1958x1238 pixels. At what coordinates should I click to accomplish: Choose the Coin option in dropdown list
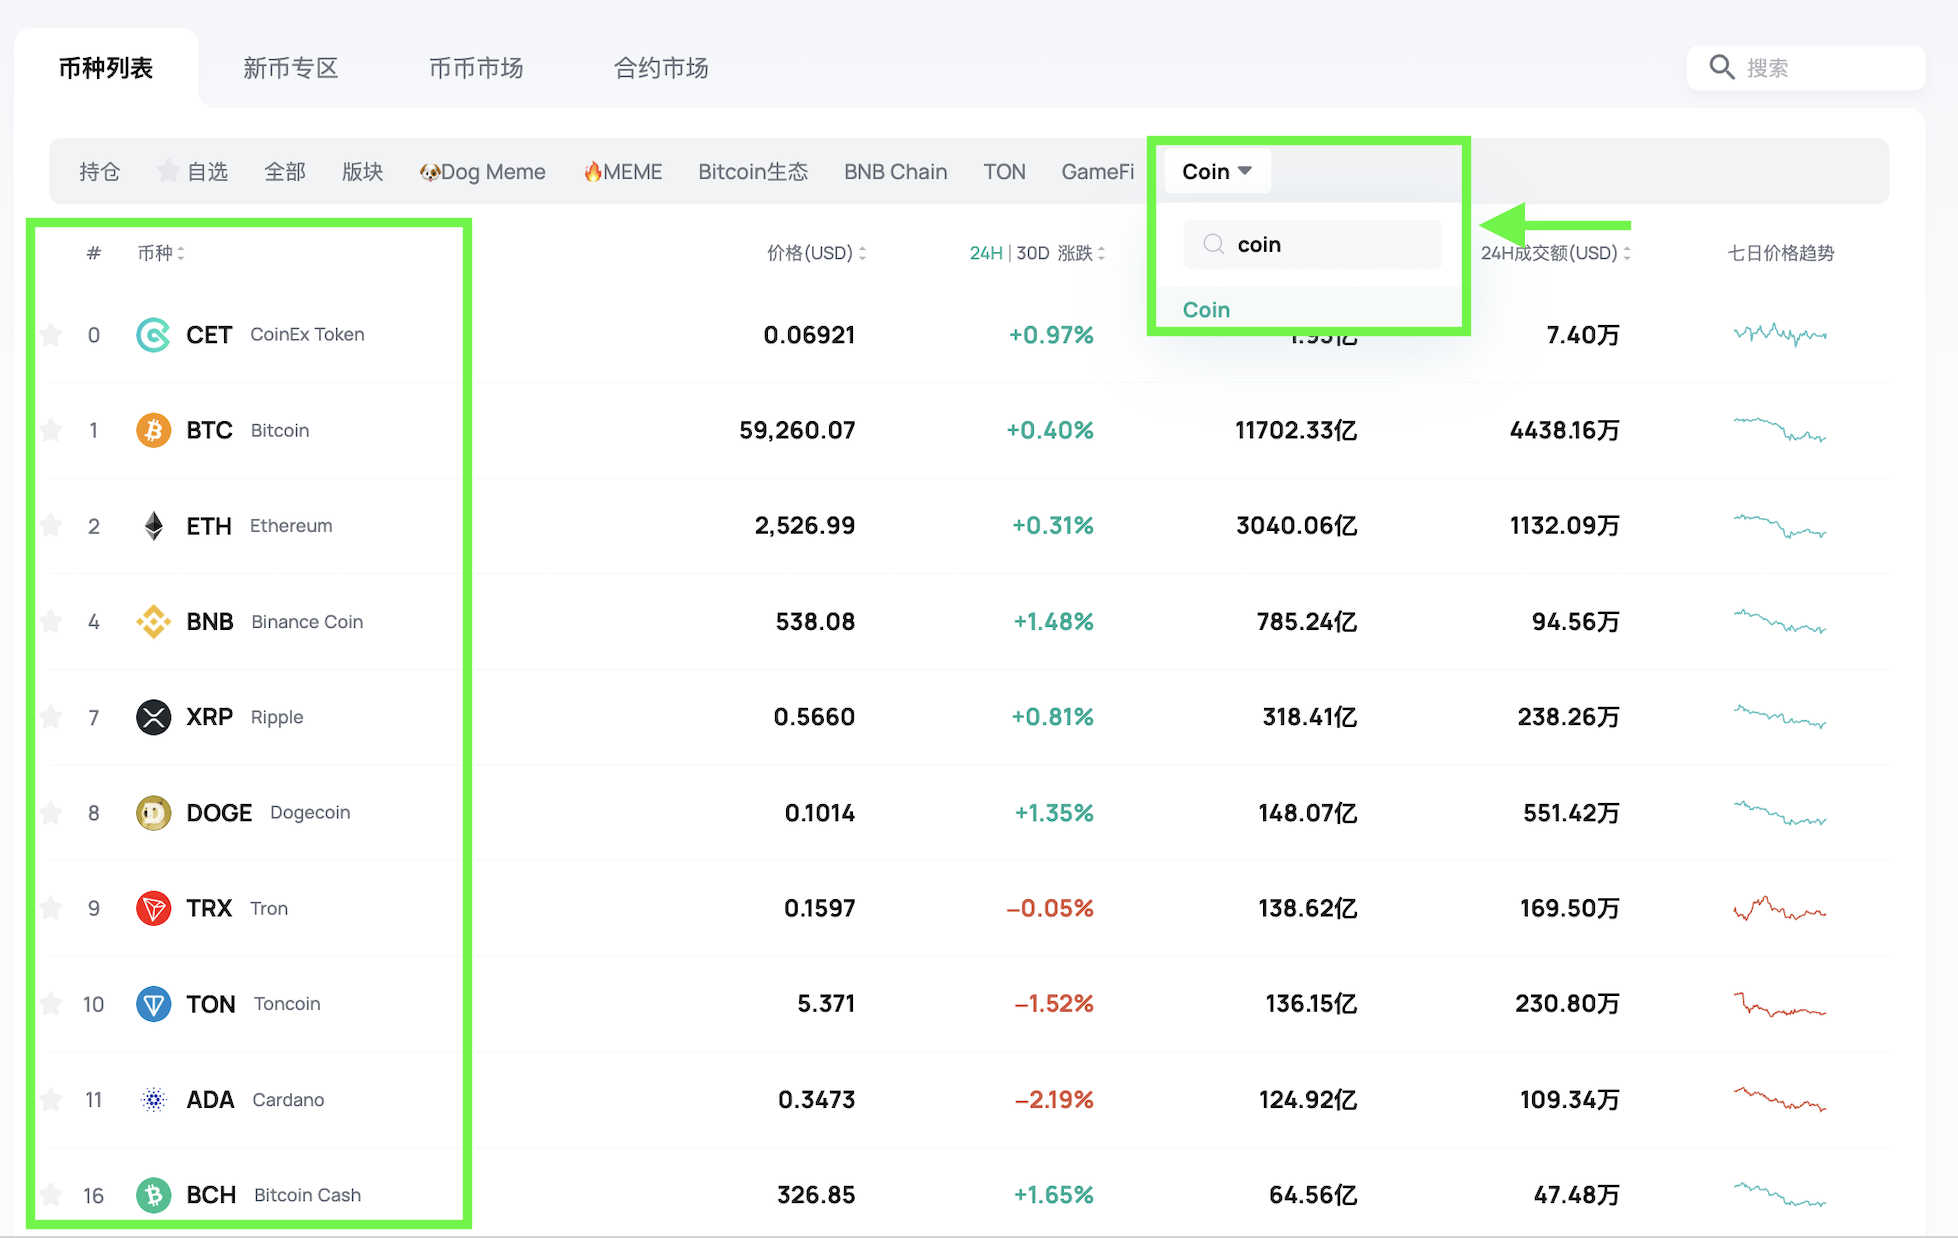point(1206,310)
